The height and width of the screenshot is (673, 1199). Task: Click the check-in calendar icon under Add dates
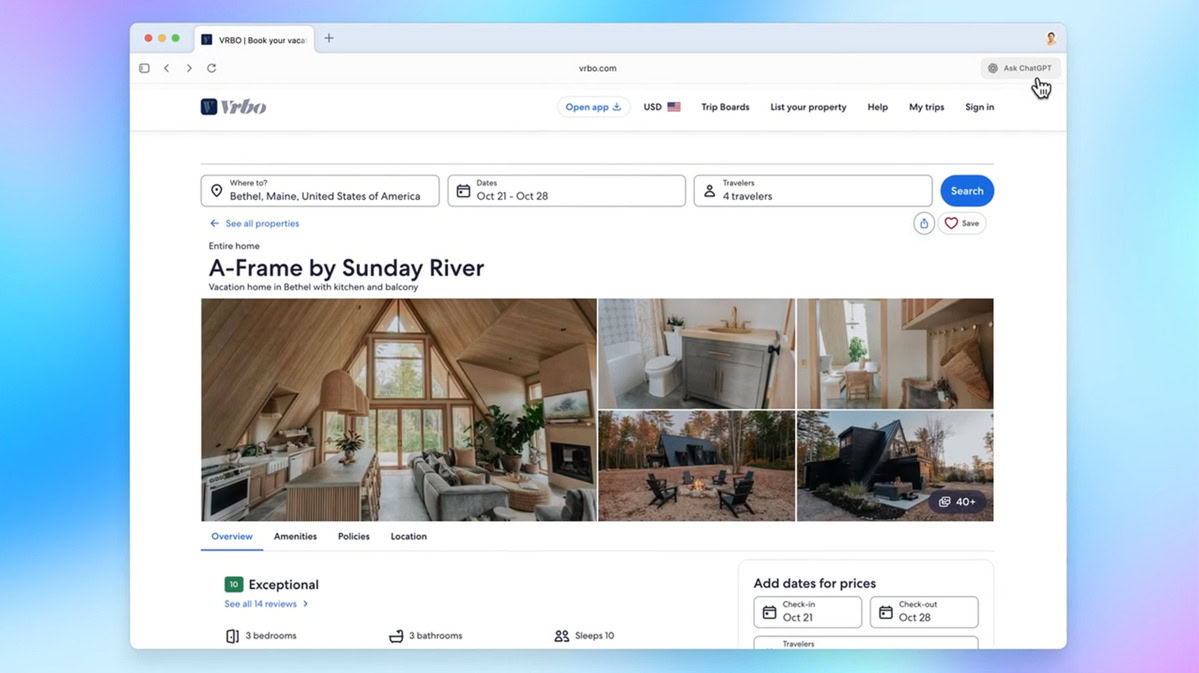coord(768,611)
